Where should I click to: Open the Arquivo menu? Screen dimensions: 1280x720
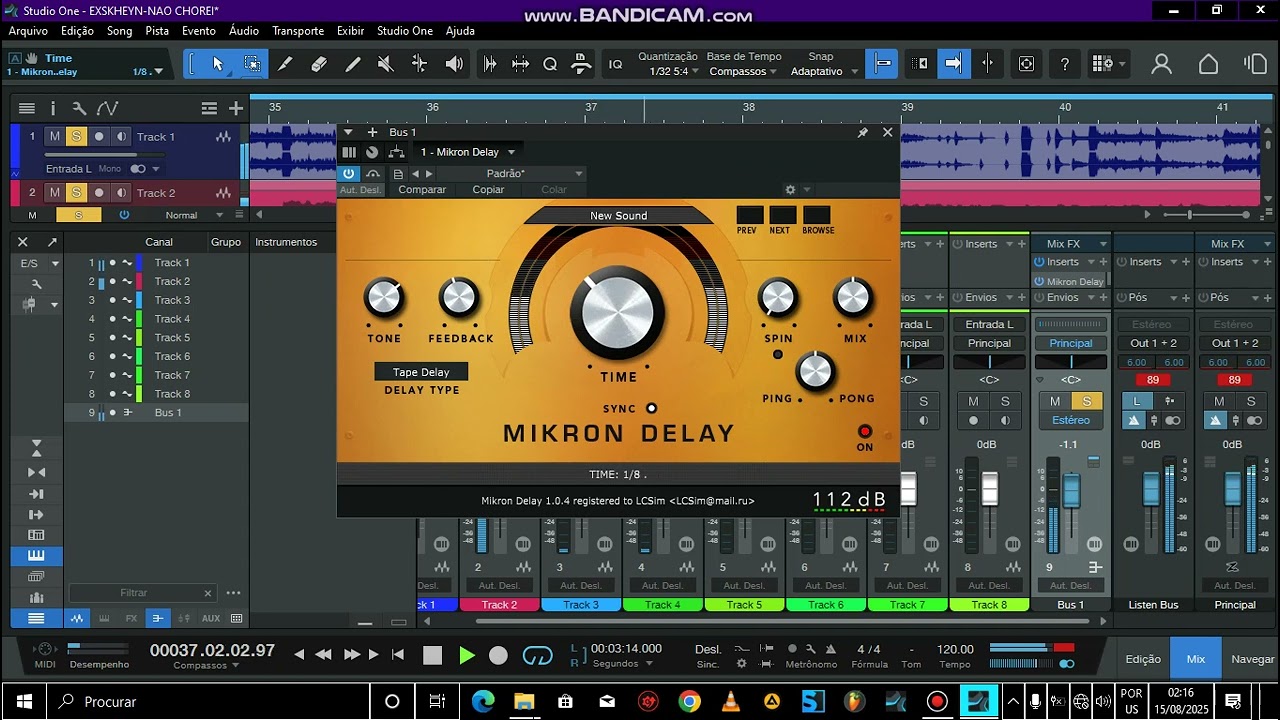pos(28,31)
